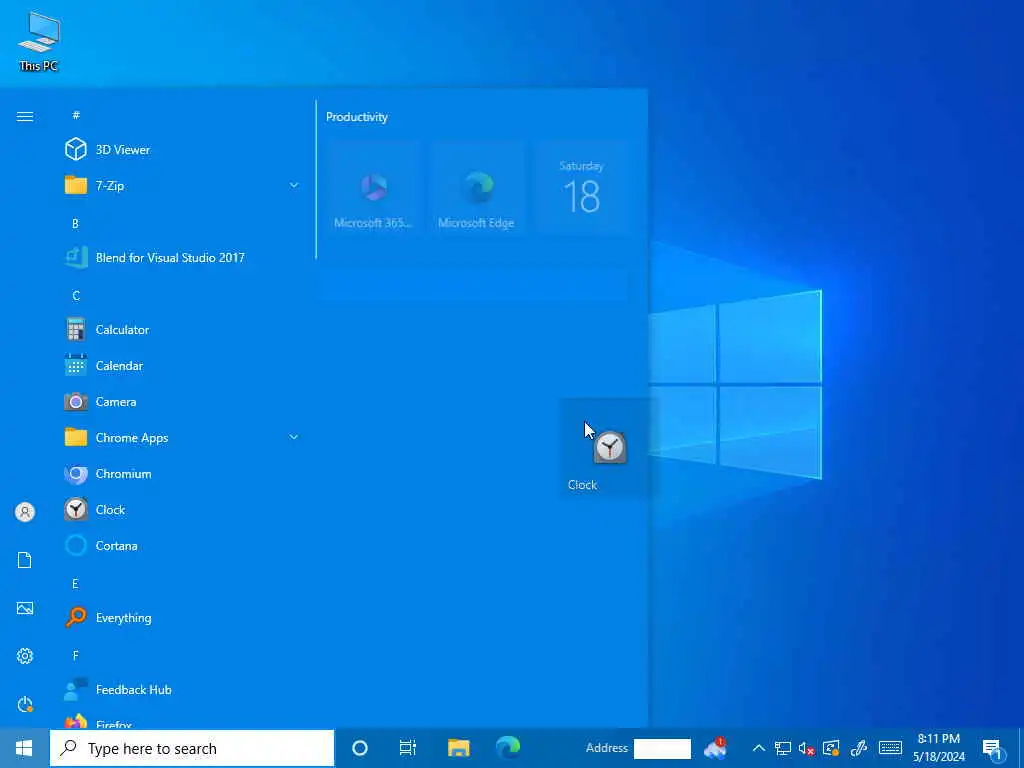Open Clock in the app list
The height and width of the screenshot is (768, 1024).
pos(183,509)
